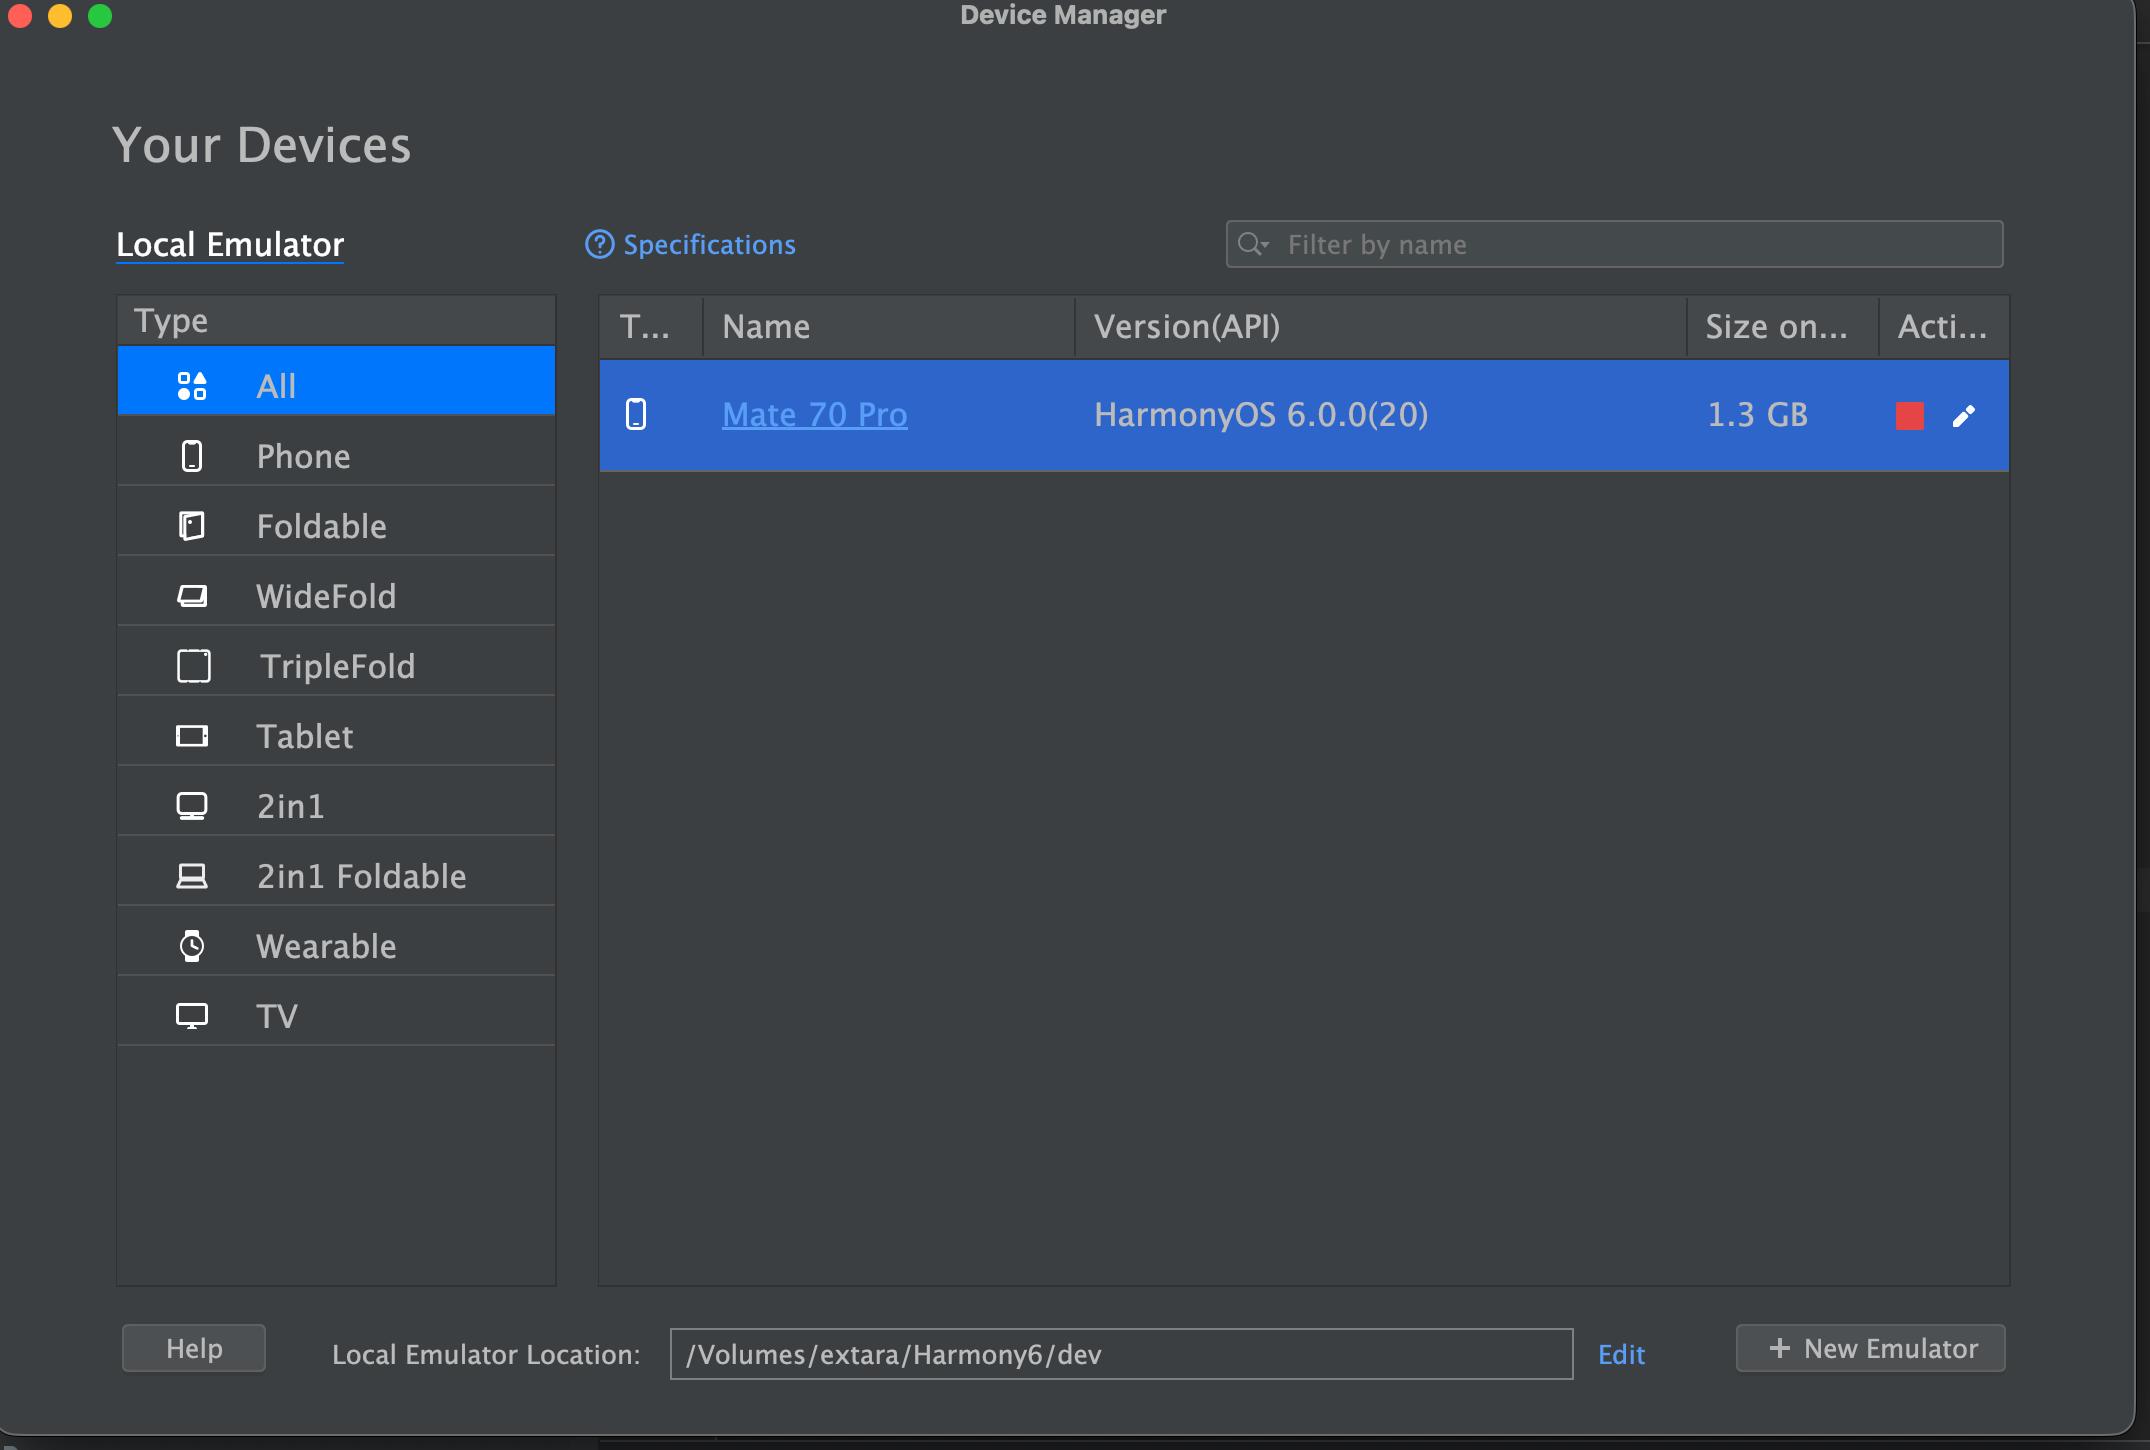2150x1450 pixels.
Task: Sort by the Version(API) column header
Action: pos(1187,327)
